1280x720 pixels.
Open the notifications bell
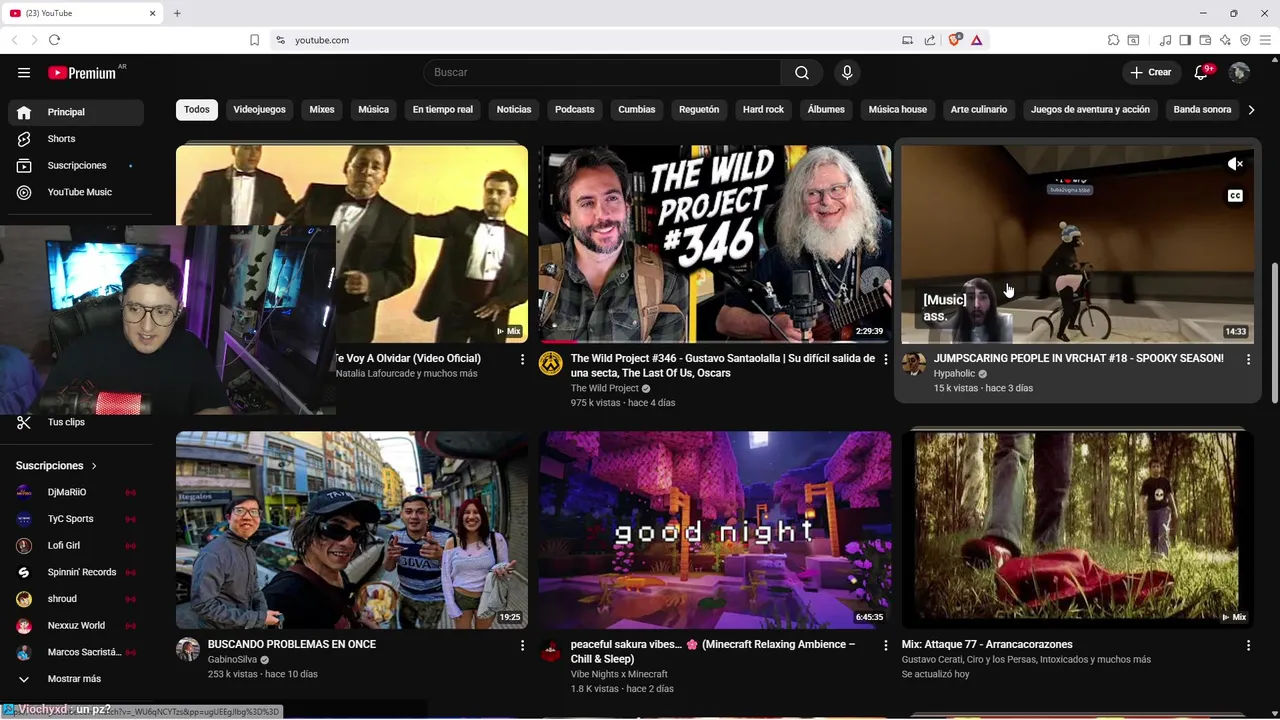[1201, 72]
